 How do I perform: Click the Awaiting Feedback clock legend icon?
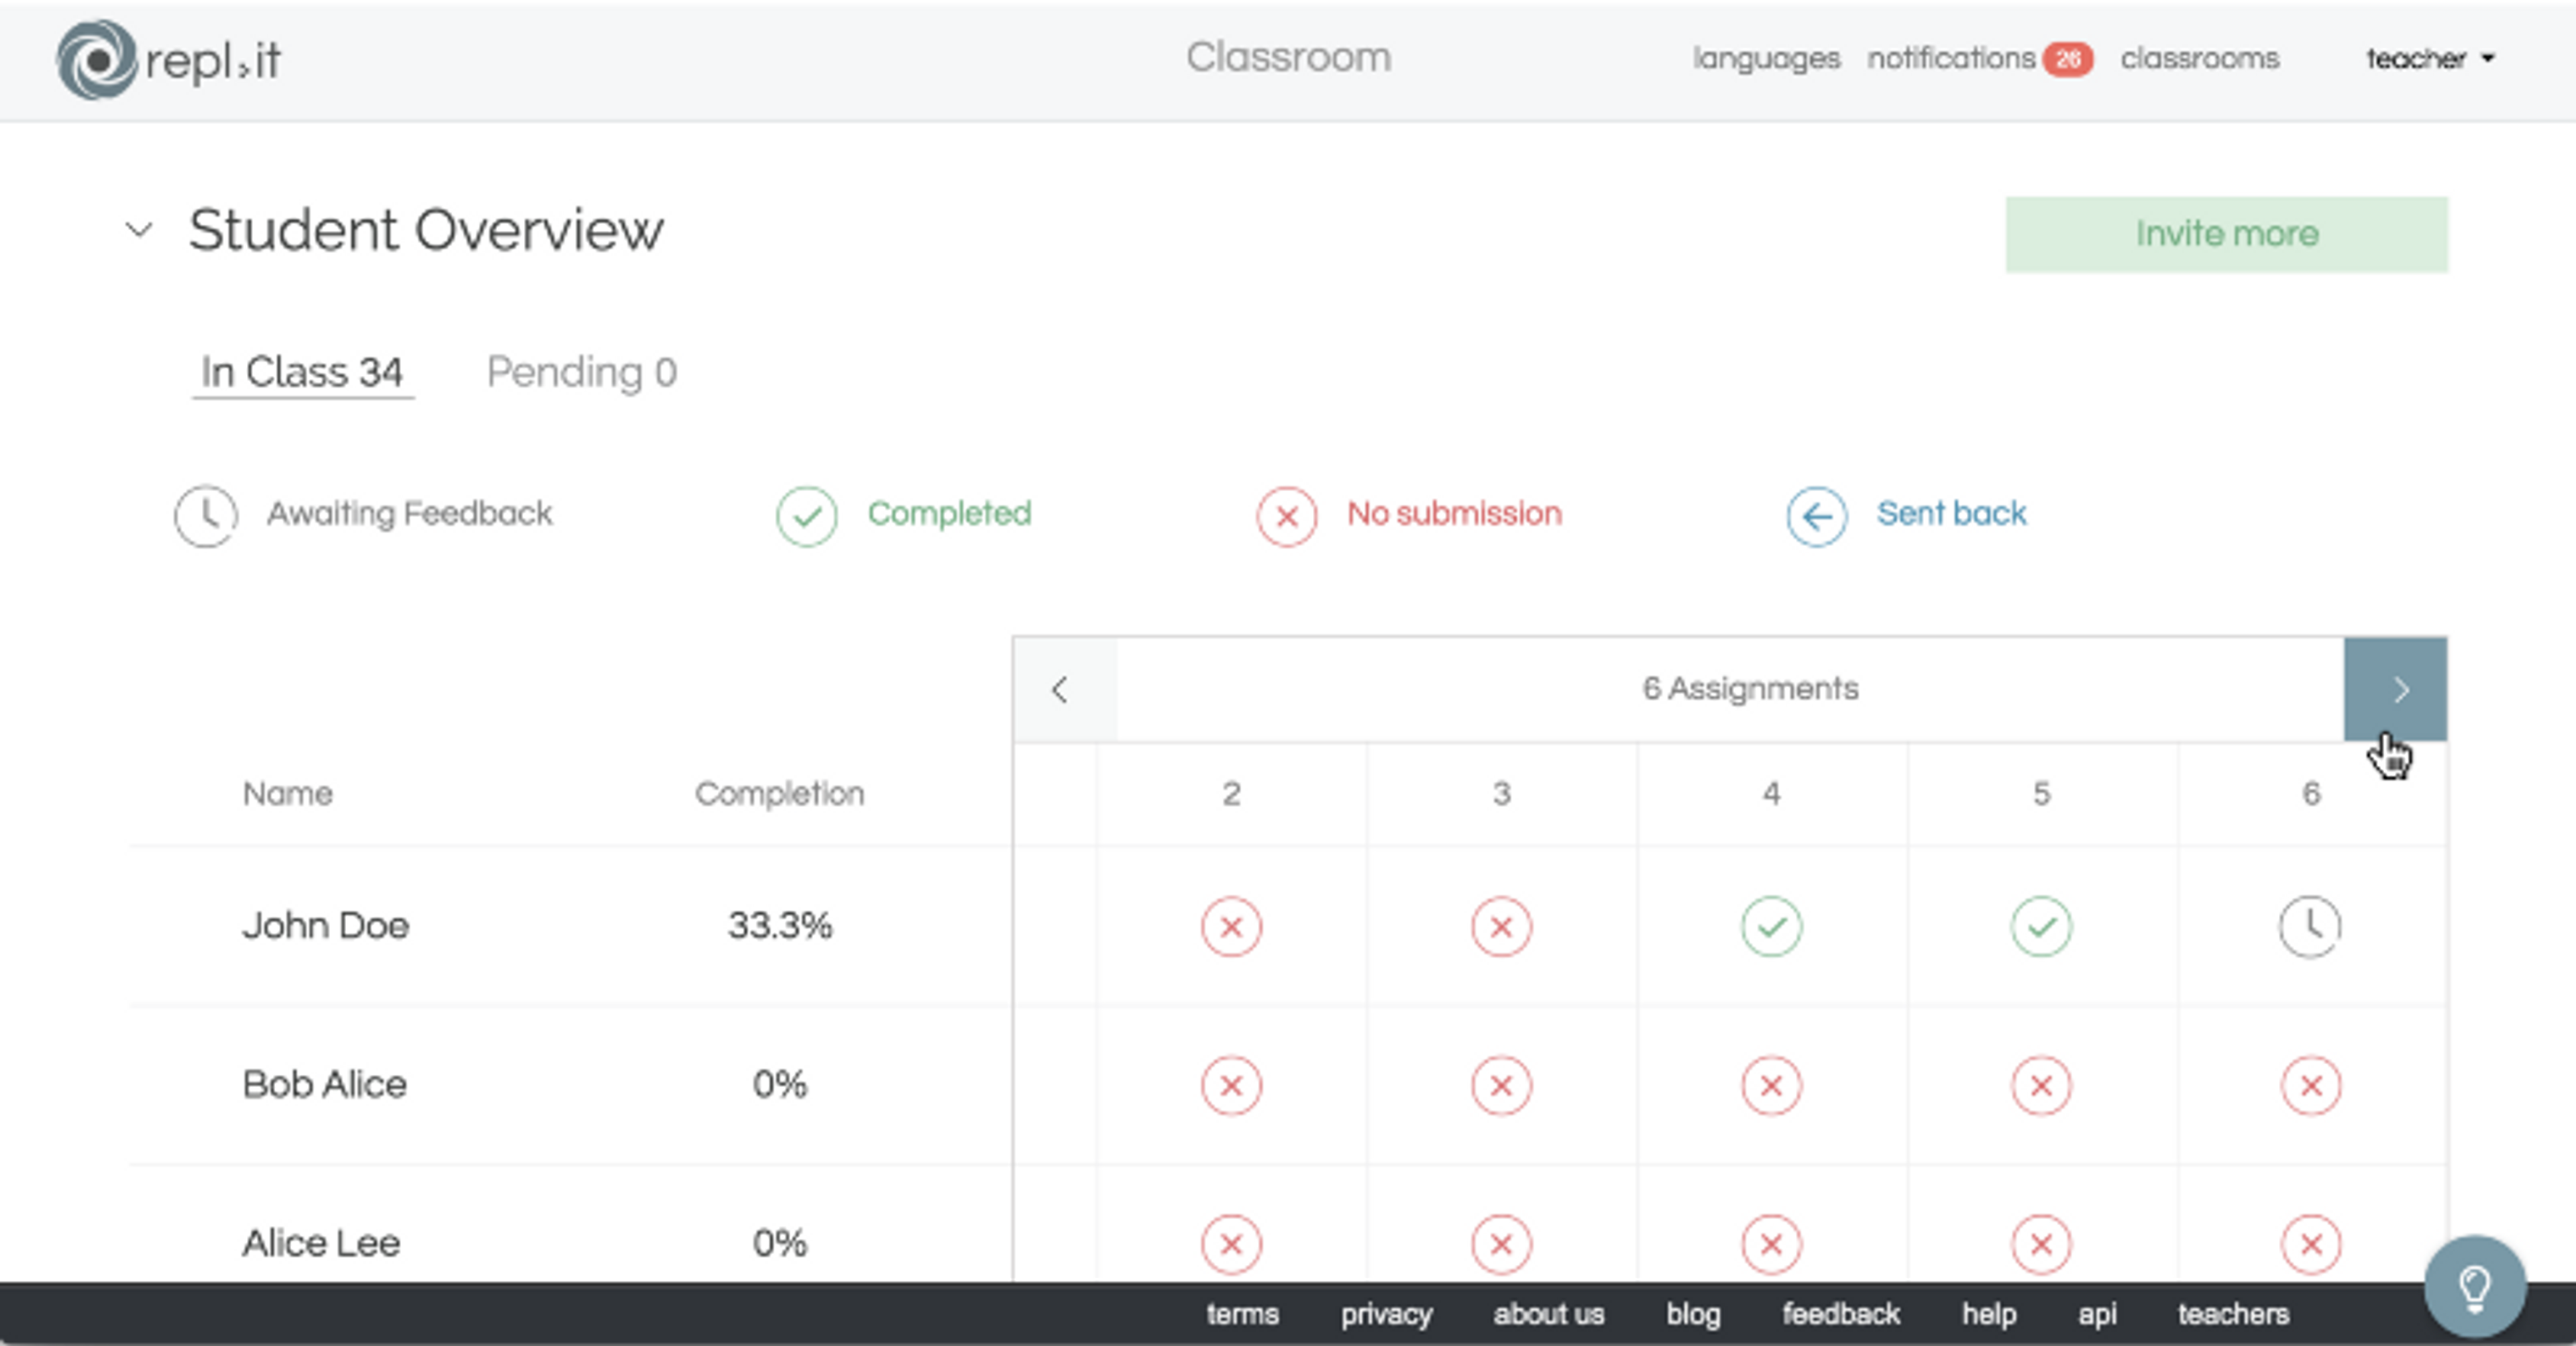tap(206, 516)
